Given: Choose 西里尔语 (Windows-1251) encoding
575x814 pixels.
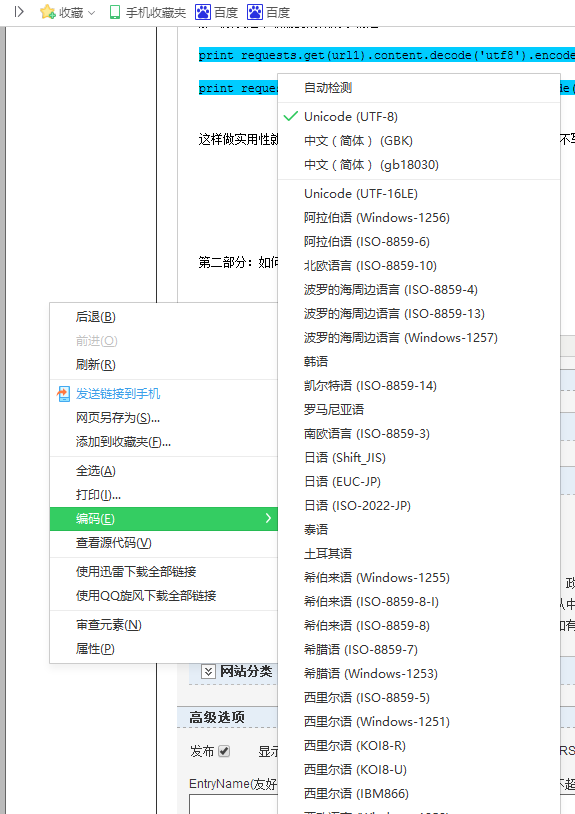Looking at the screenshot, I should click(x=419, y=721).
